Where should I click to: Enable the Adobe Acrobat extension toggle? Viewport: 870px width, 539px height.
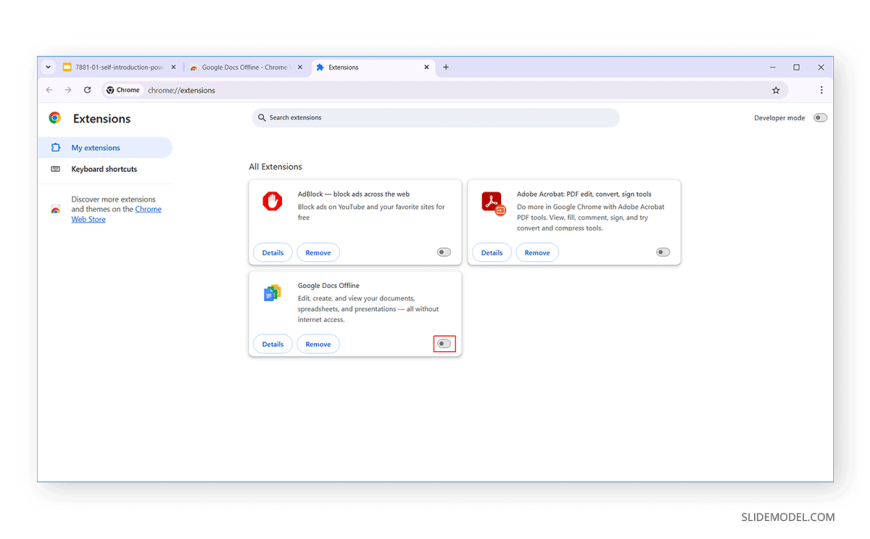coord(662,252)
